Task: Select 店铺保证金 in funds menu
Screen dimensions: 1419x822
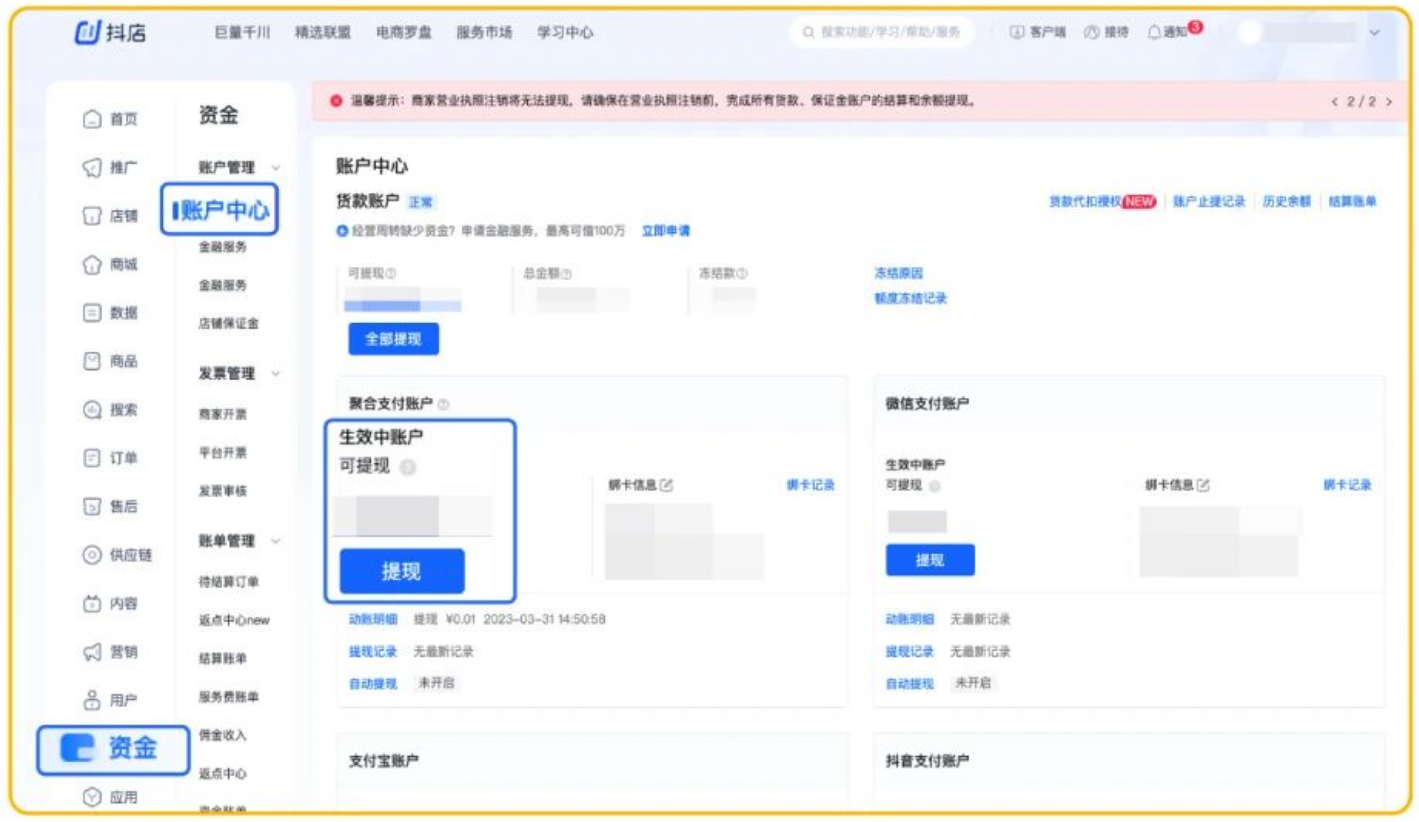Action: 228,324
